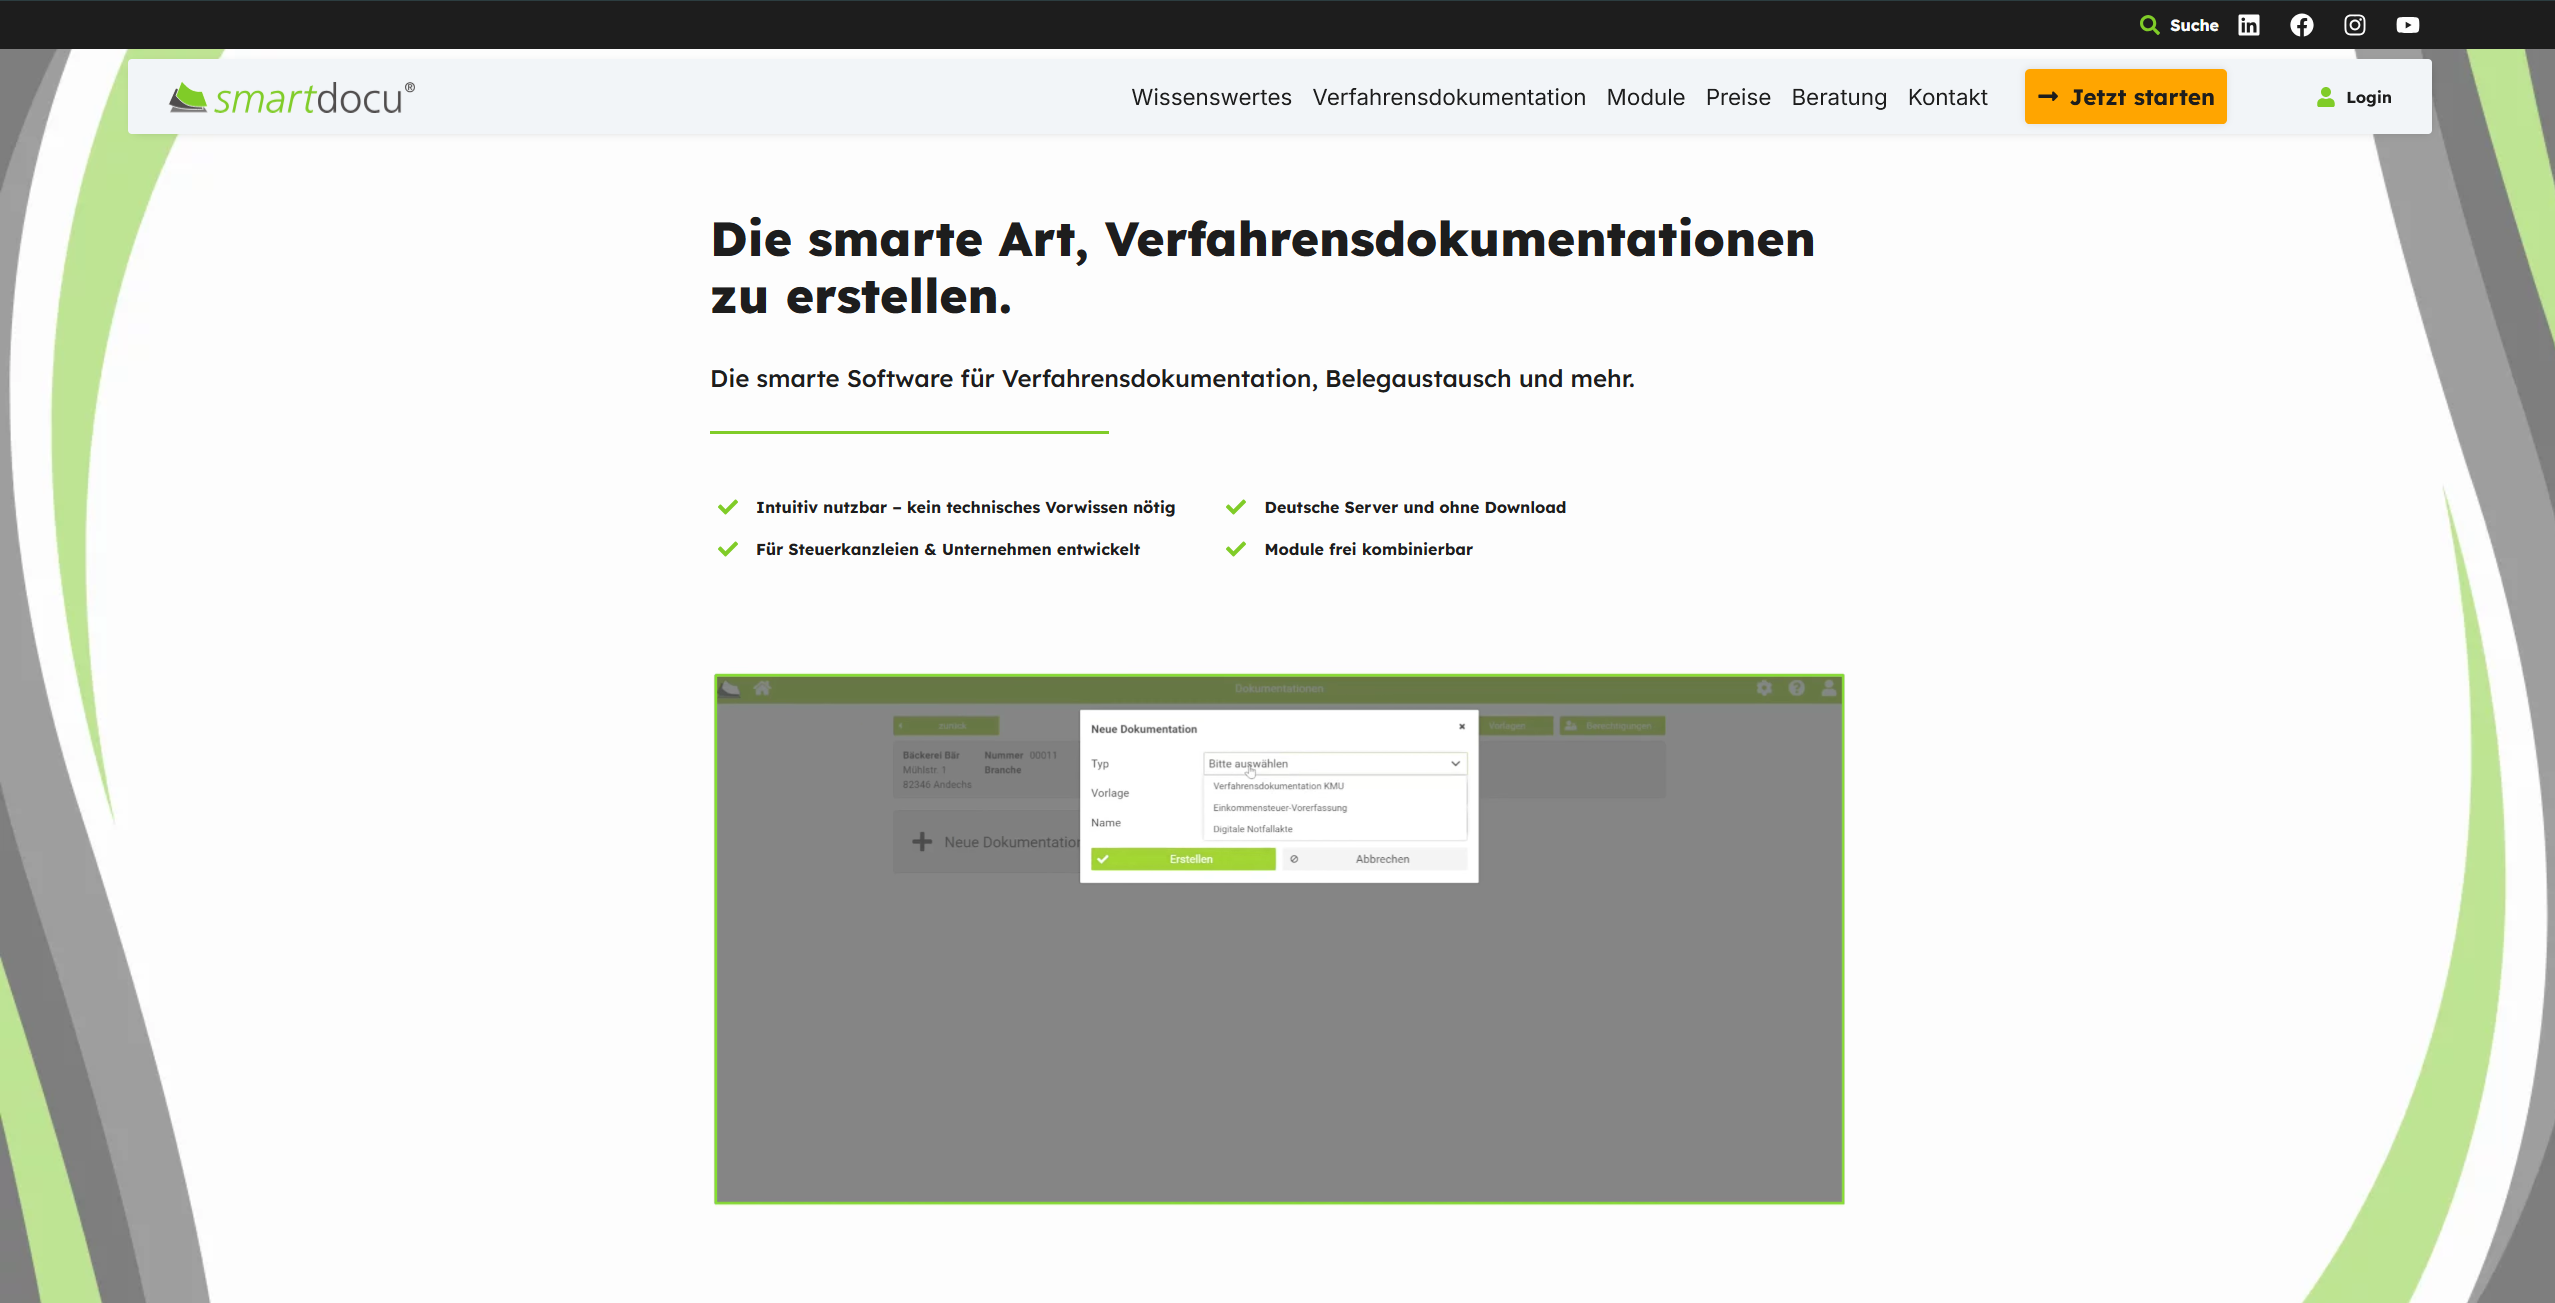Open the Verfahrensdokumentation menu item

pos(1448,97)
